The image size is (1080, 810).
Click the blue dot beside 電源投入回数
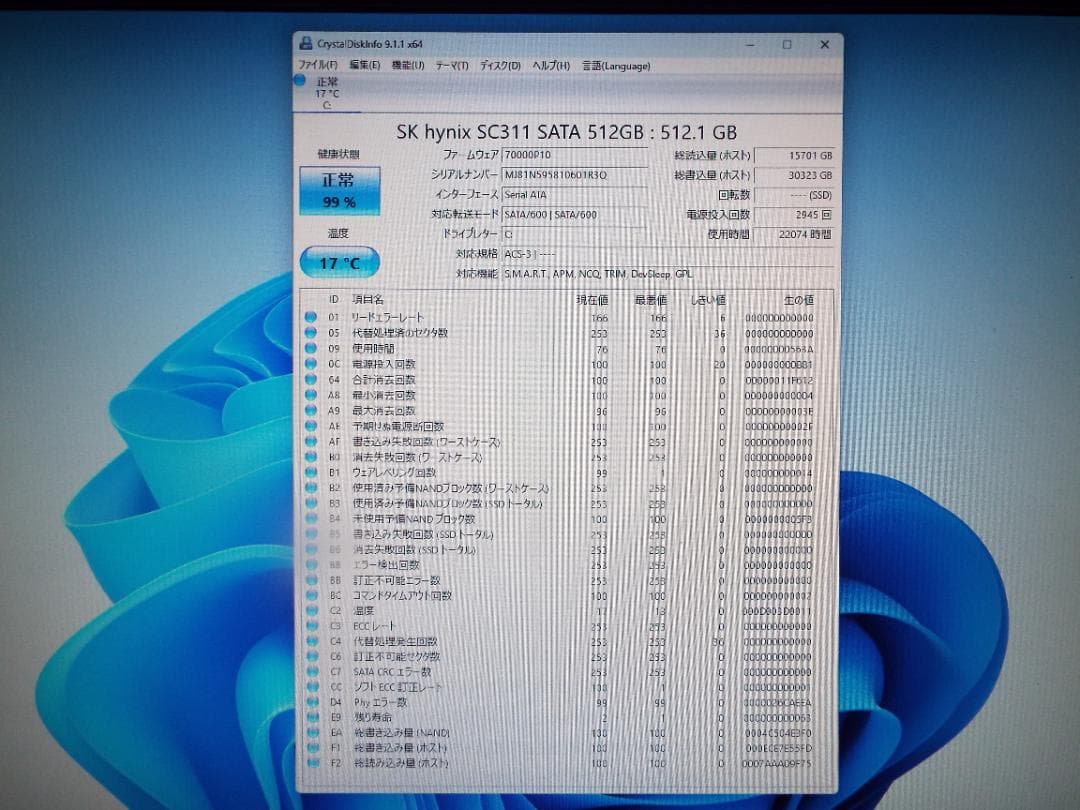pyautogui.click(x=310, y=364)
